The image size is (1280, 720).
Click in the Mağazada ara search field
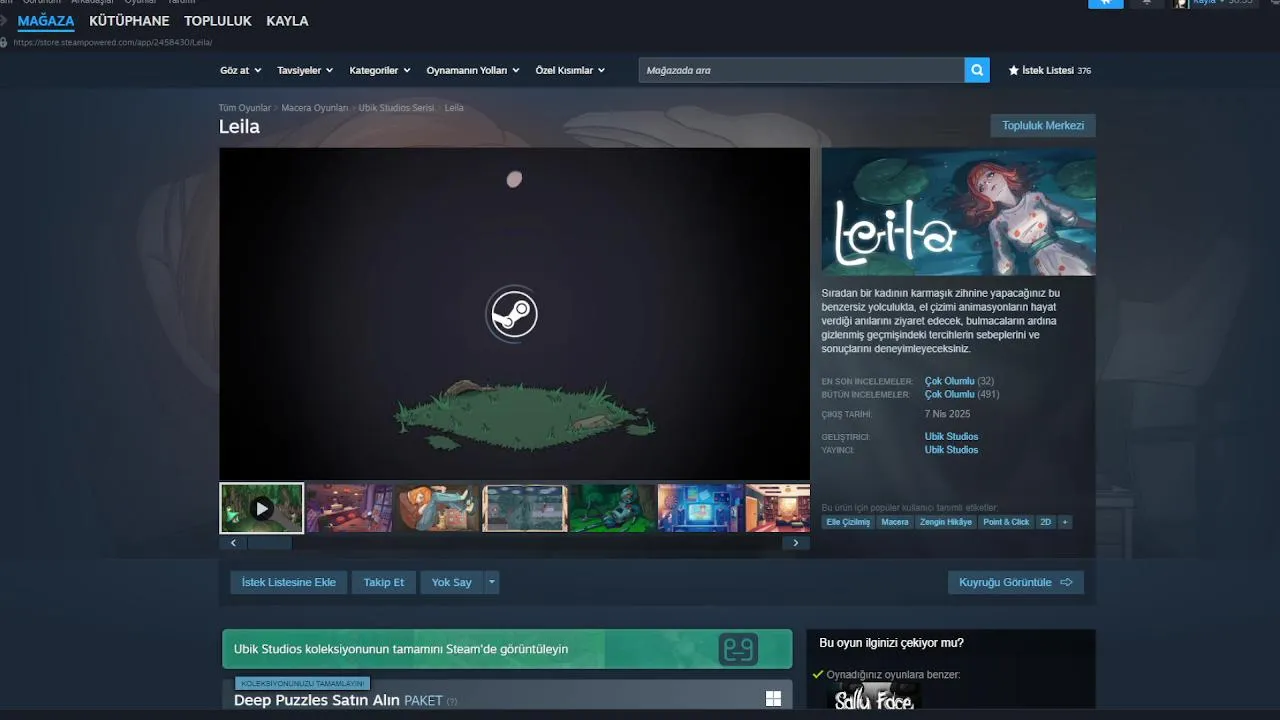801,70
